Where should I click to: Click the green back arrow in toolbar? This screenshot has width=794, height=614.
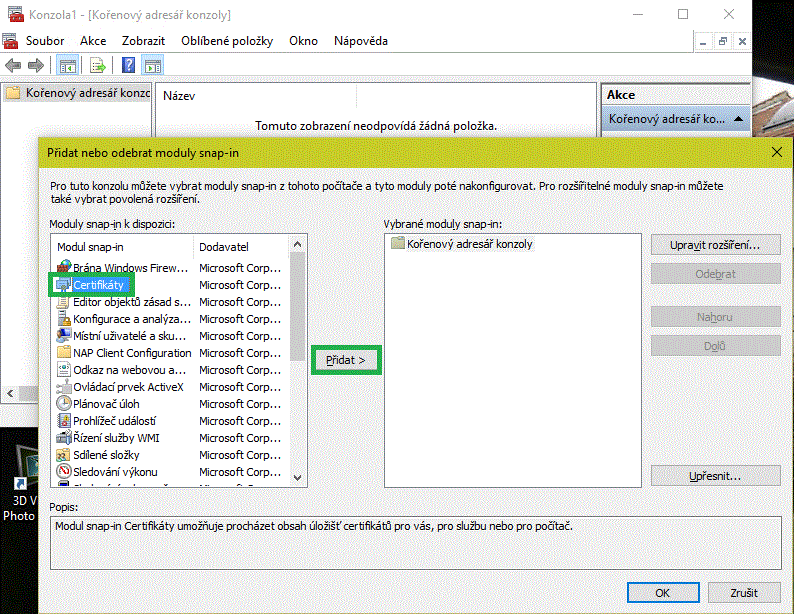pyautogui.click(x=13, y=66)
